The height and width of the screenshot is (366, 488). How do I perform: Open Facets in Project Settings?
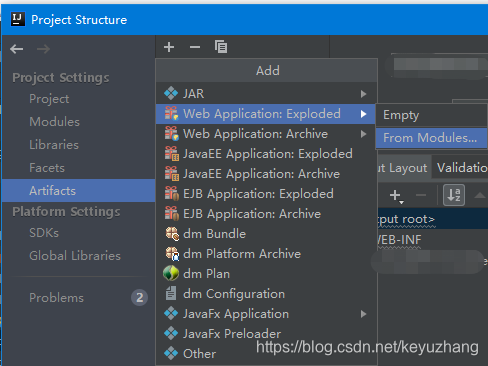coord(47,168)
